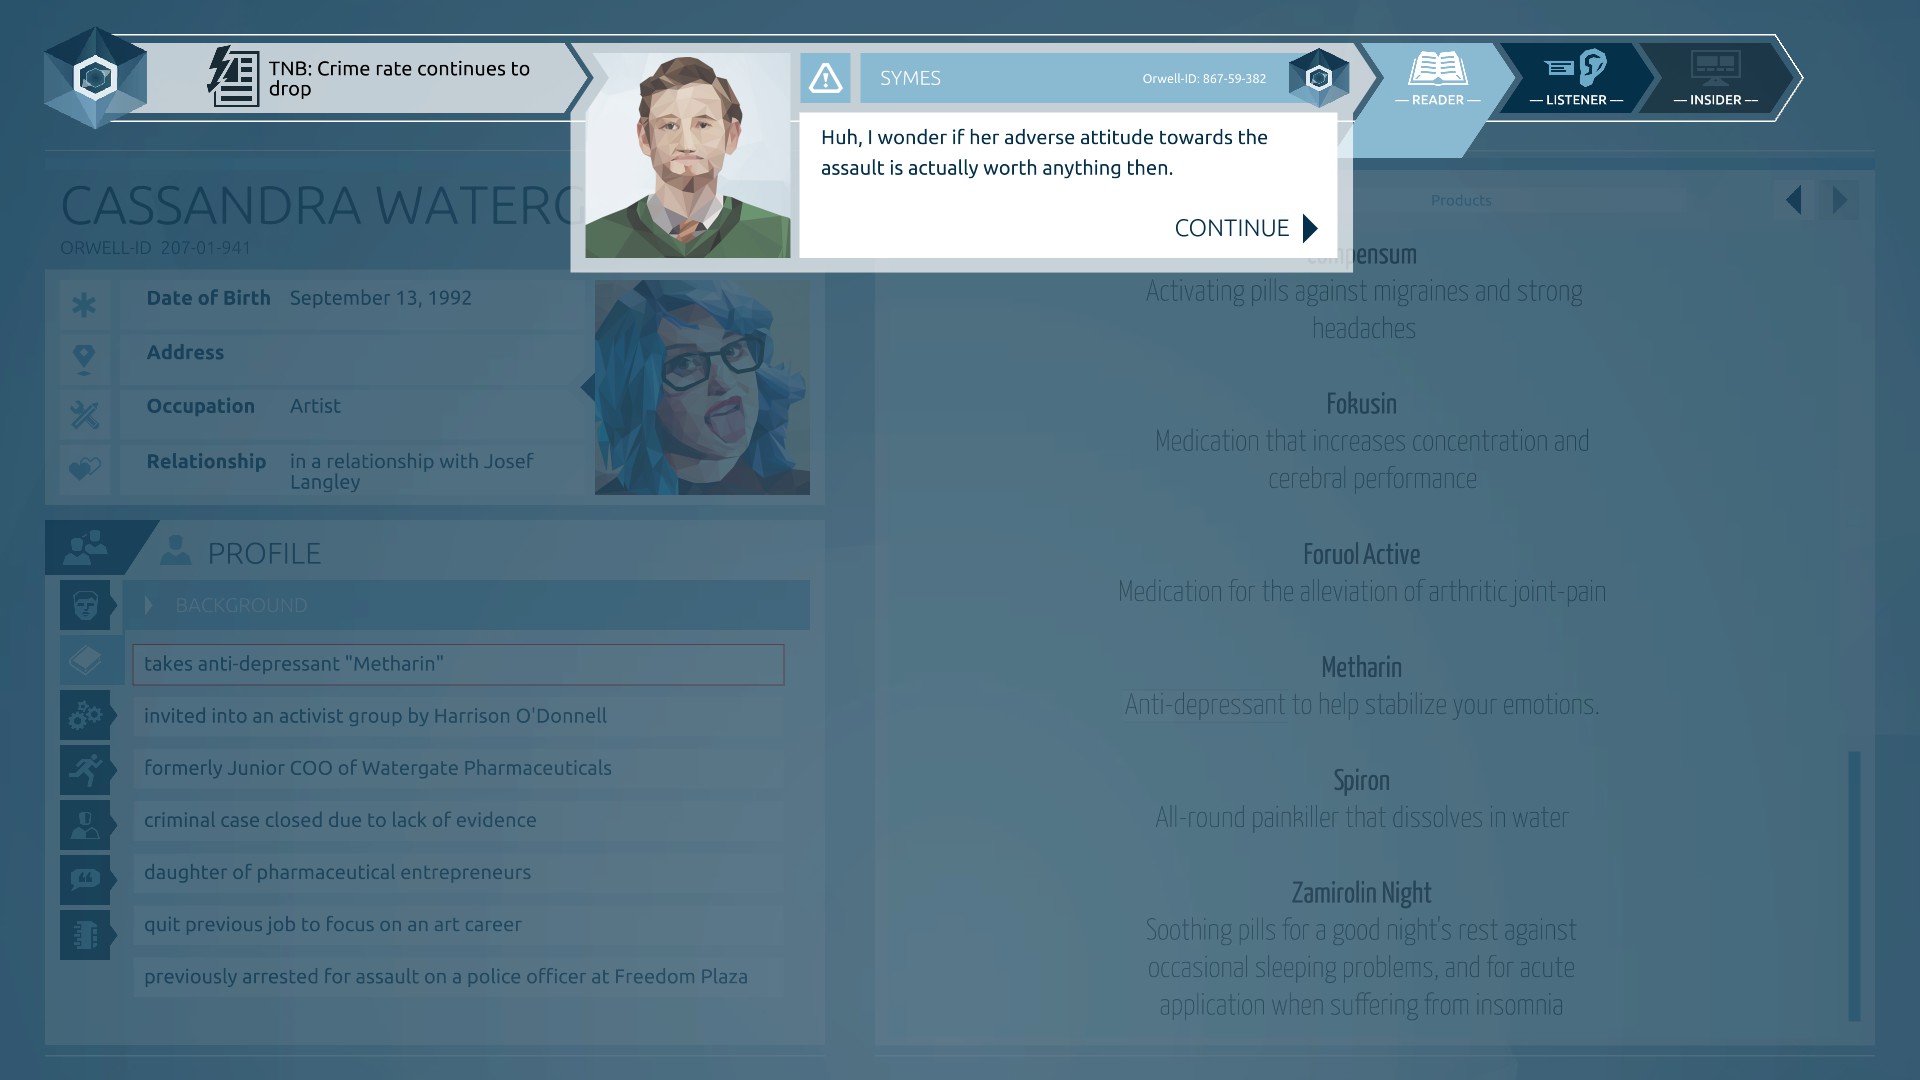Select the book category icon
The height and width of the screenshot is (1080, 1920).
[x=85, y=660]
